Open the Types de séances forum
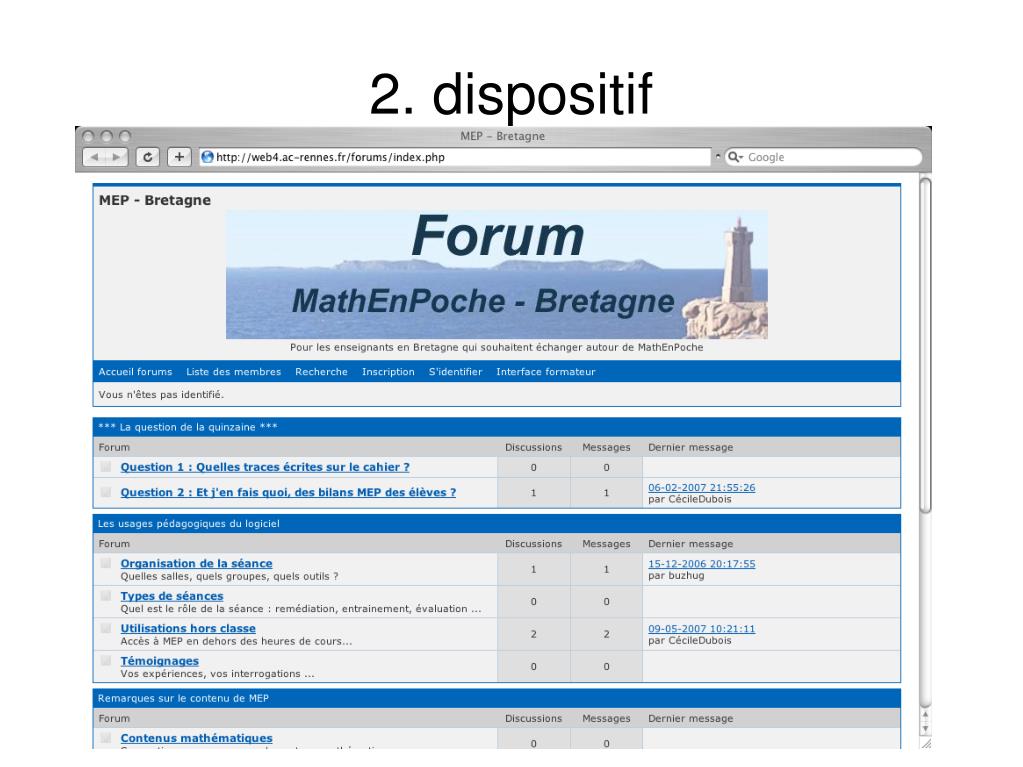The image size is (1023, 767). 172,596
